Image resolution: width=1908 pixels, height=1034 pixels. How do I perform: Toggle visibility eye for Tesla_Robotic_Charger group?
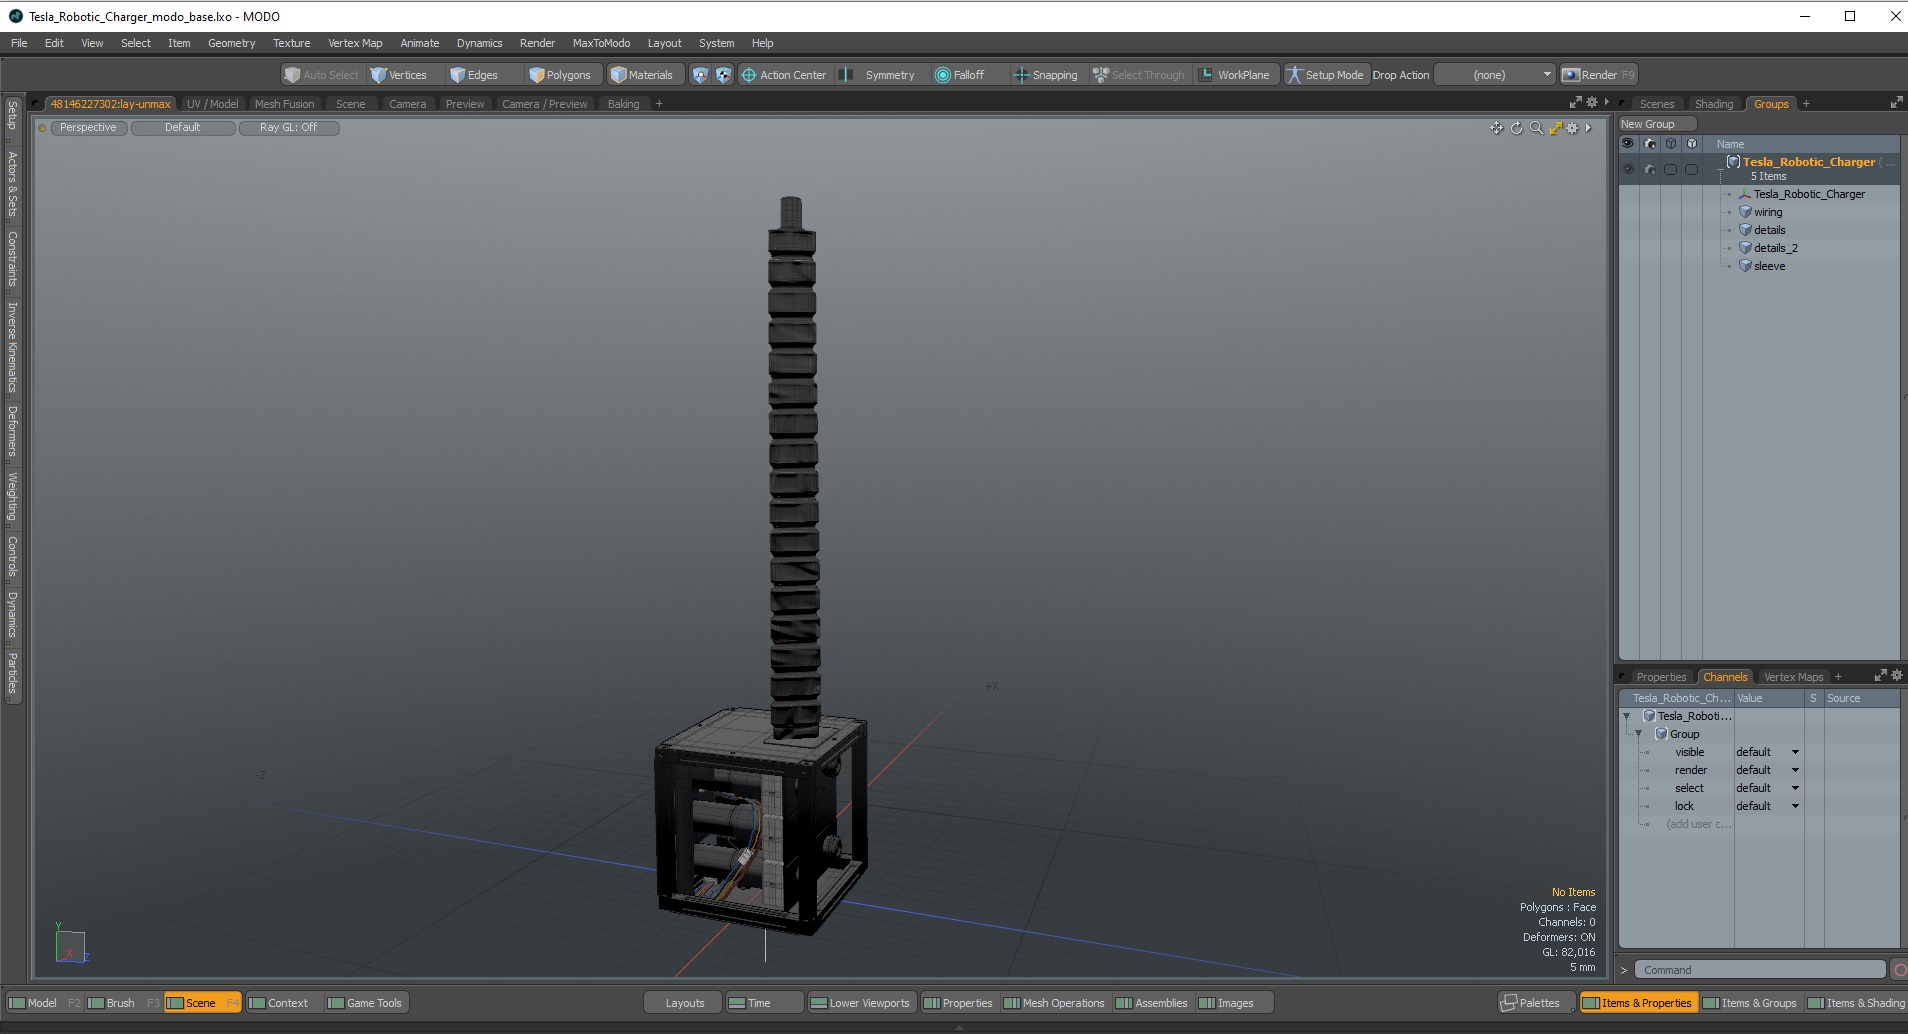click(x=1628, y=169)
